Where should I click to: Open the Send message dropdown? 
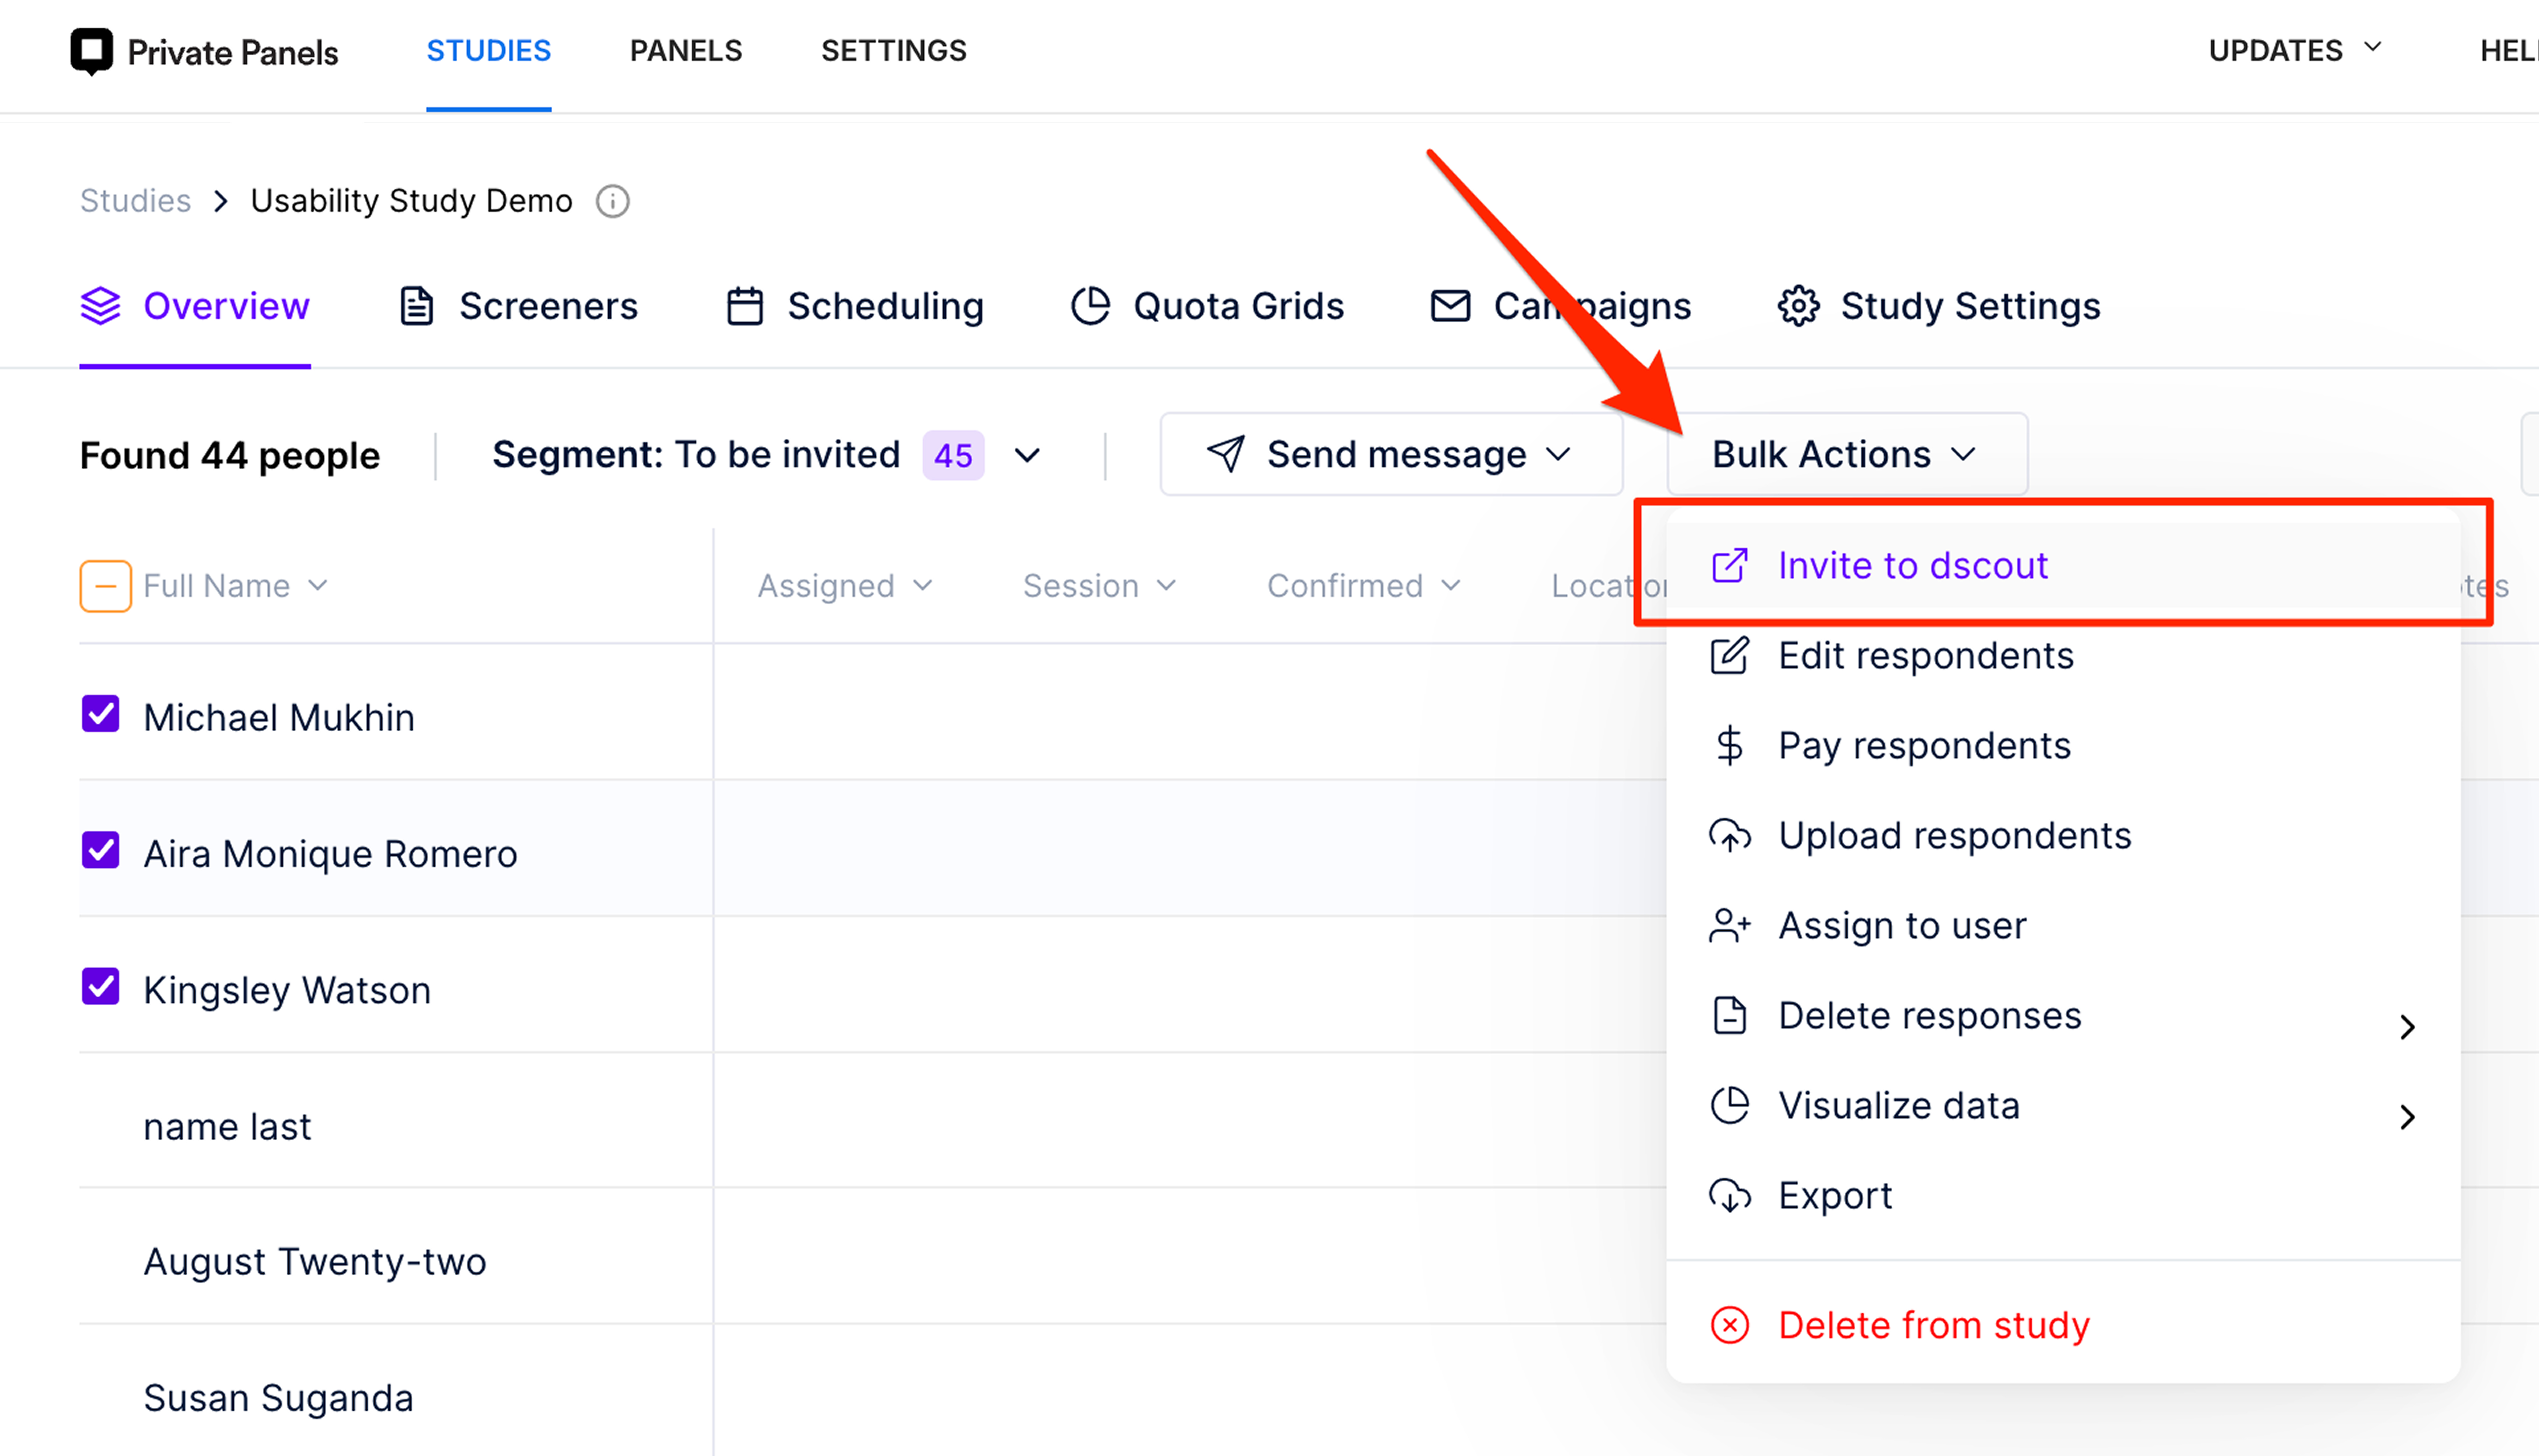click(x=1391, y=454)
